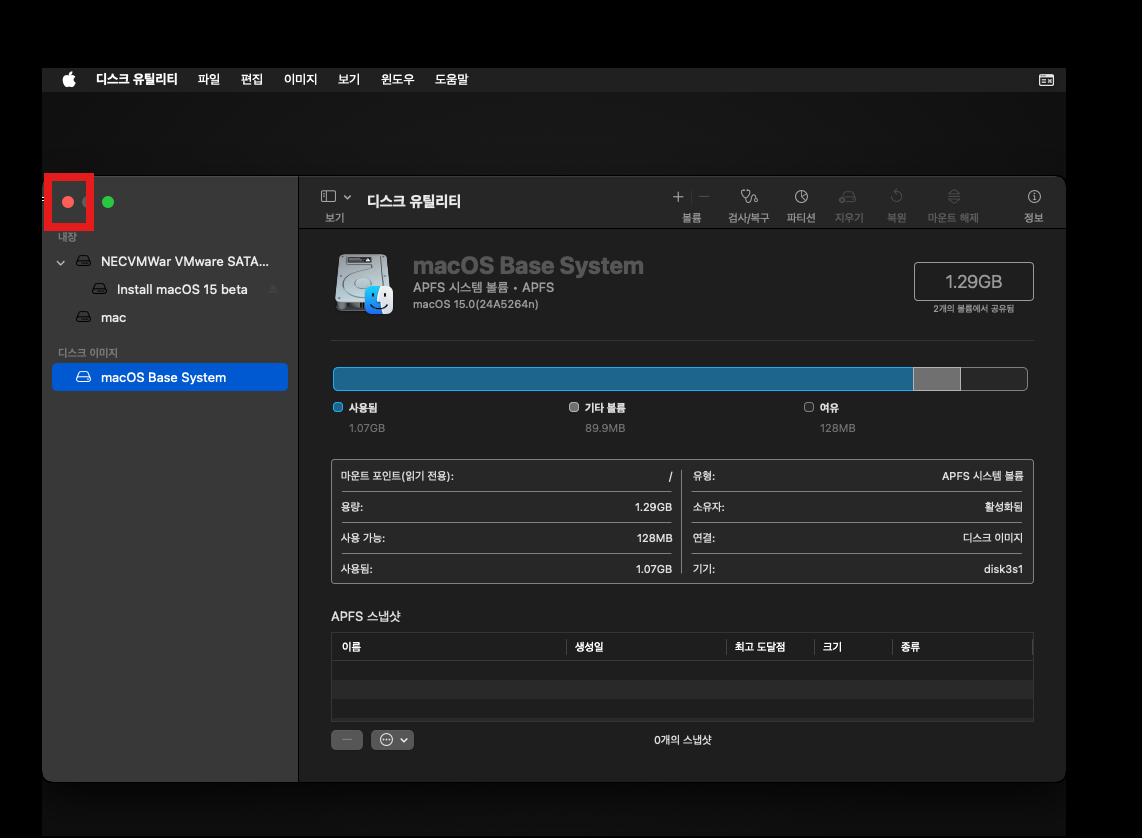1142x838 pixels.
Task: Click the 디스크 이미지 connection value
Action: click(993, 537)
